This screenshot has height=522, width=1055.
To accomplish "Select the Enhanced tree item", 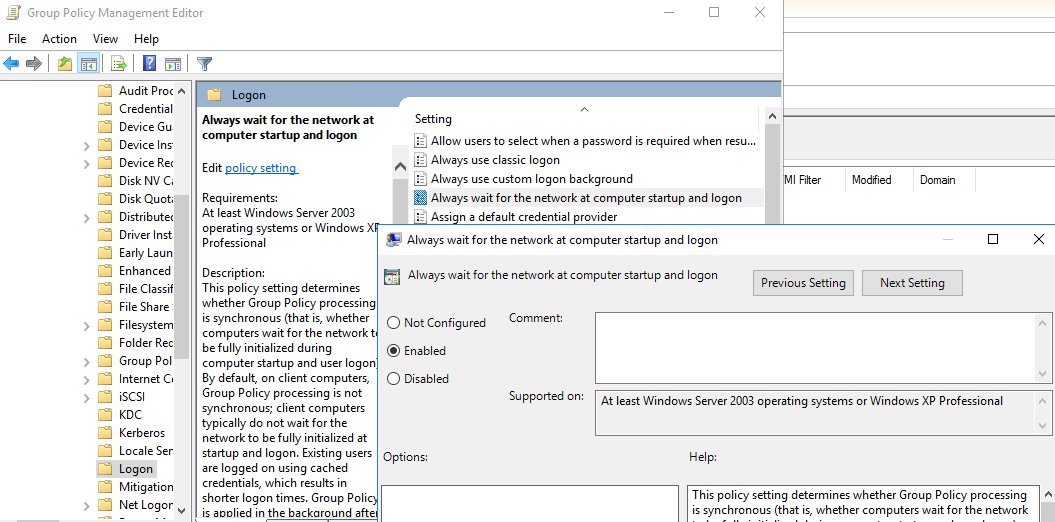I will pyautogui.click(x=145, y=271).
